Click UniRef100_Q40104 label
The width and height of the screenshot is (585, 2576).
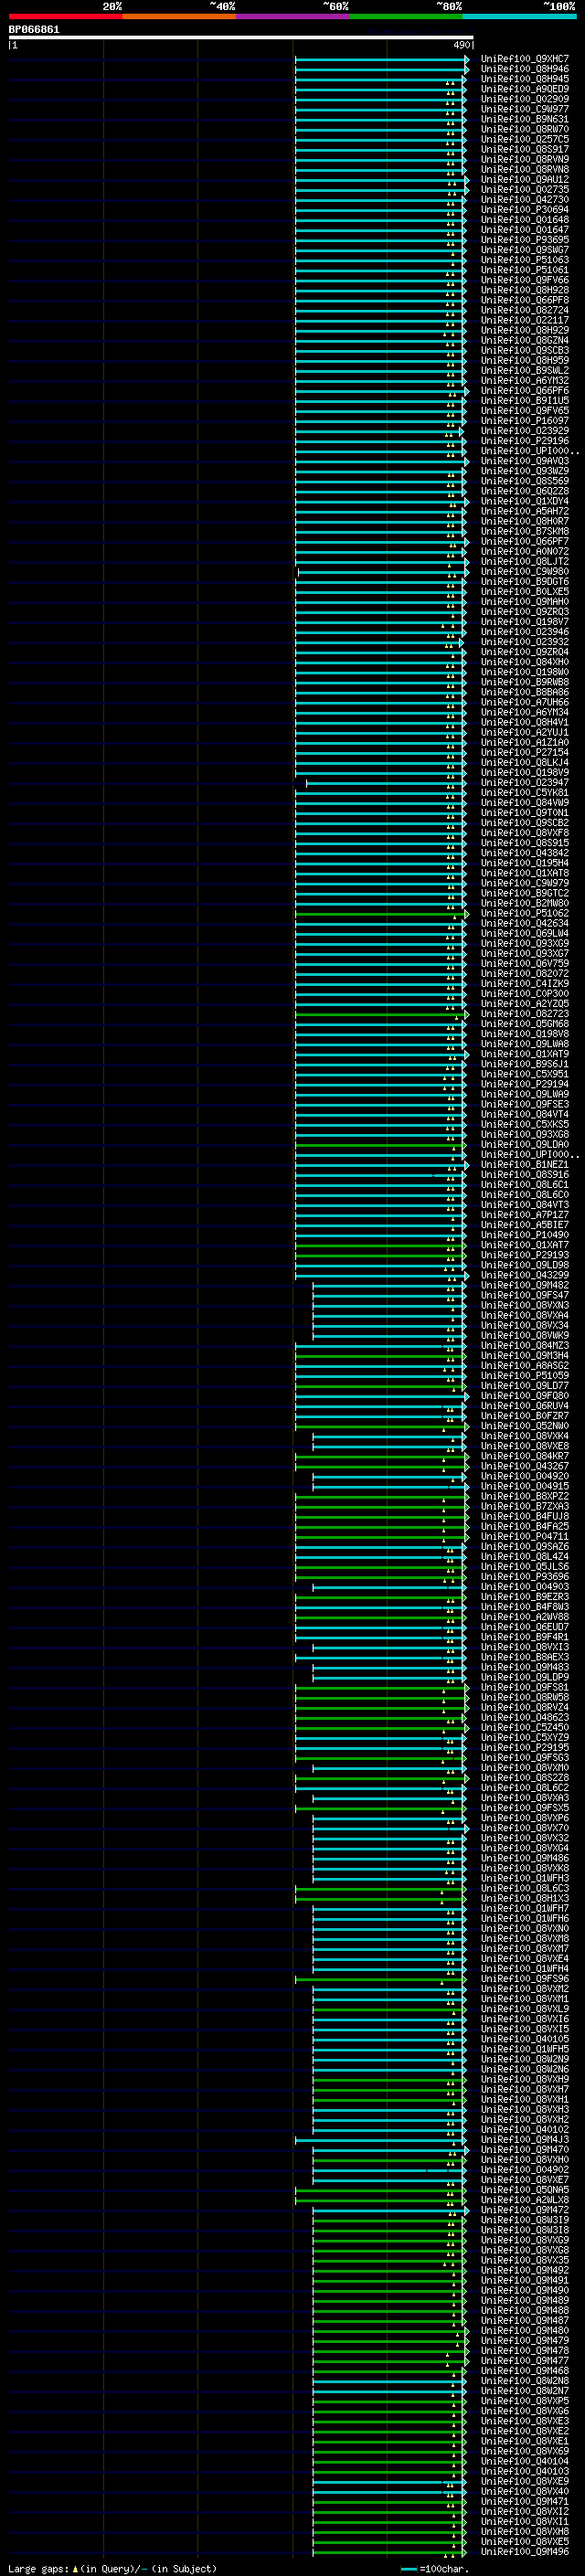click(x=525, y=2461)
